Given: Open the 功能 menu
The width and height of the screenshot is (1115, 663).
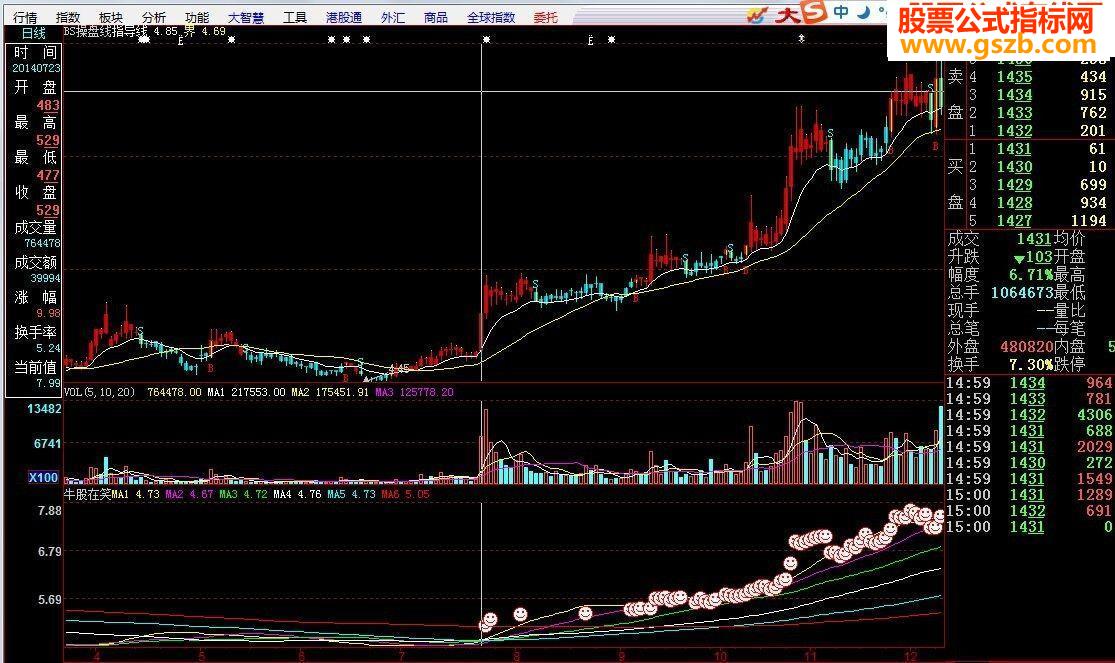Looking at the screenshot, I should click(x=196, y=17).
